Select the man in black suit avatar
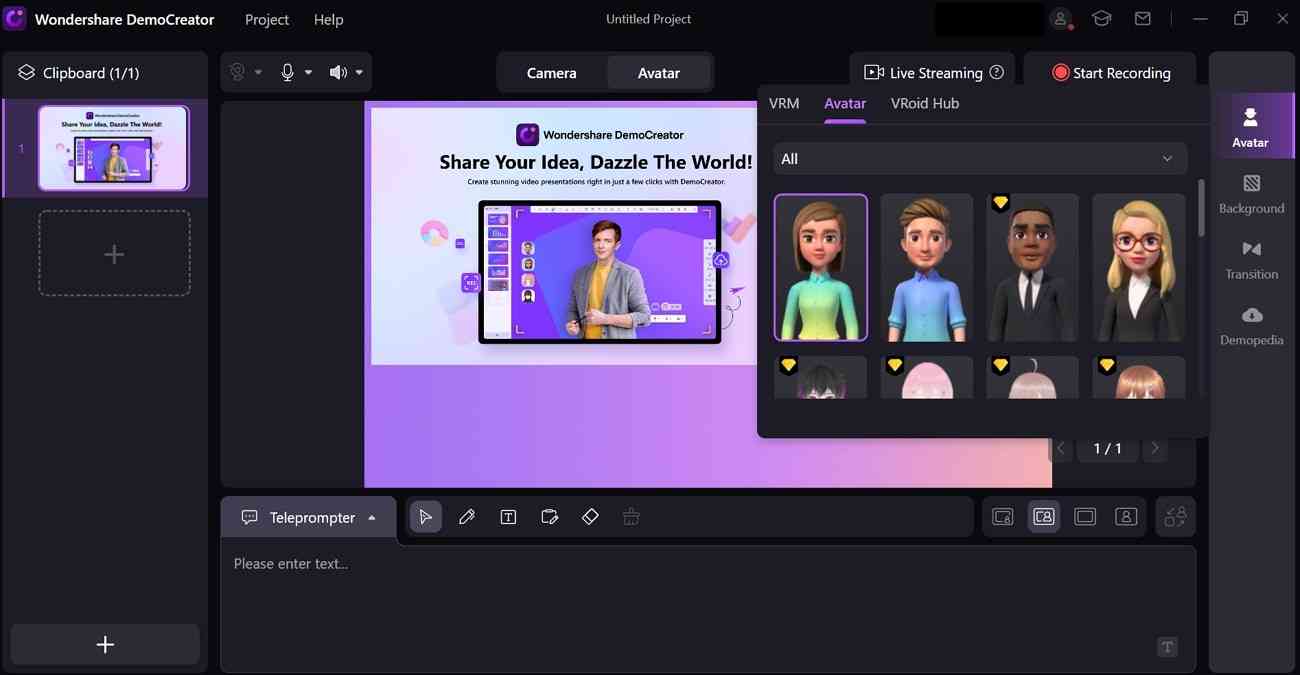 coord(1032,267)
